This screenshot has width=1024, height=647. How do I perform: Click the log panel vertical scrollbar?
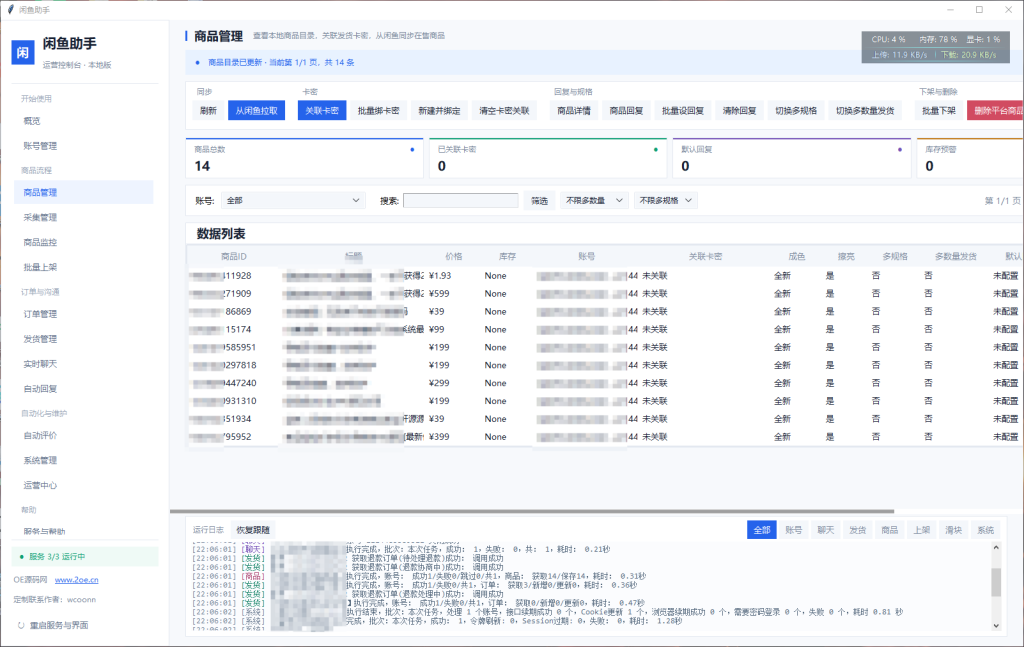tap(996, 582)
